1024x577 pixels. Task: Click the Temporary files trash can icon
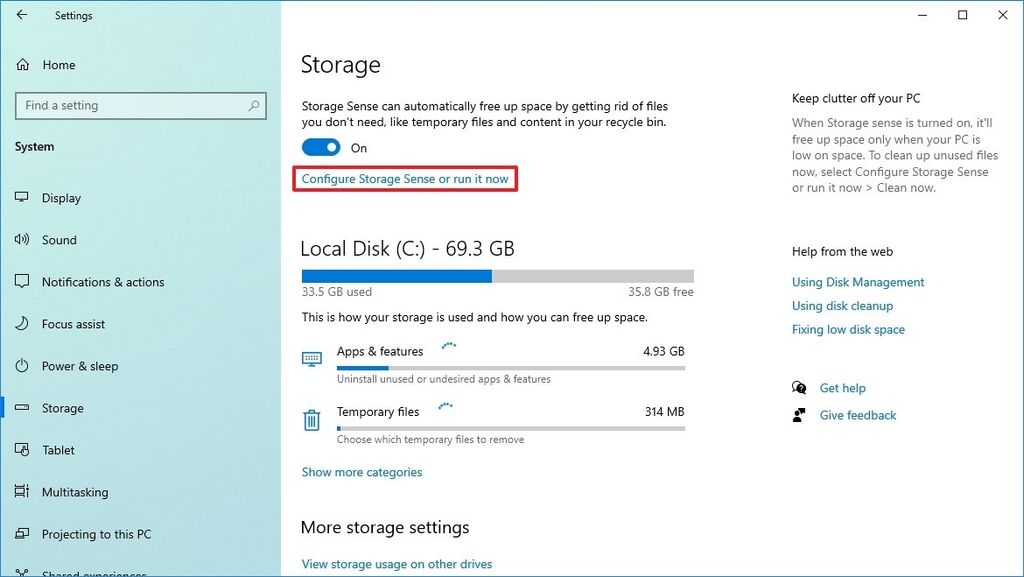[x=311, y=420]
